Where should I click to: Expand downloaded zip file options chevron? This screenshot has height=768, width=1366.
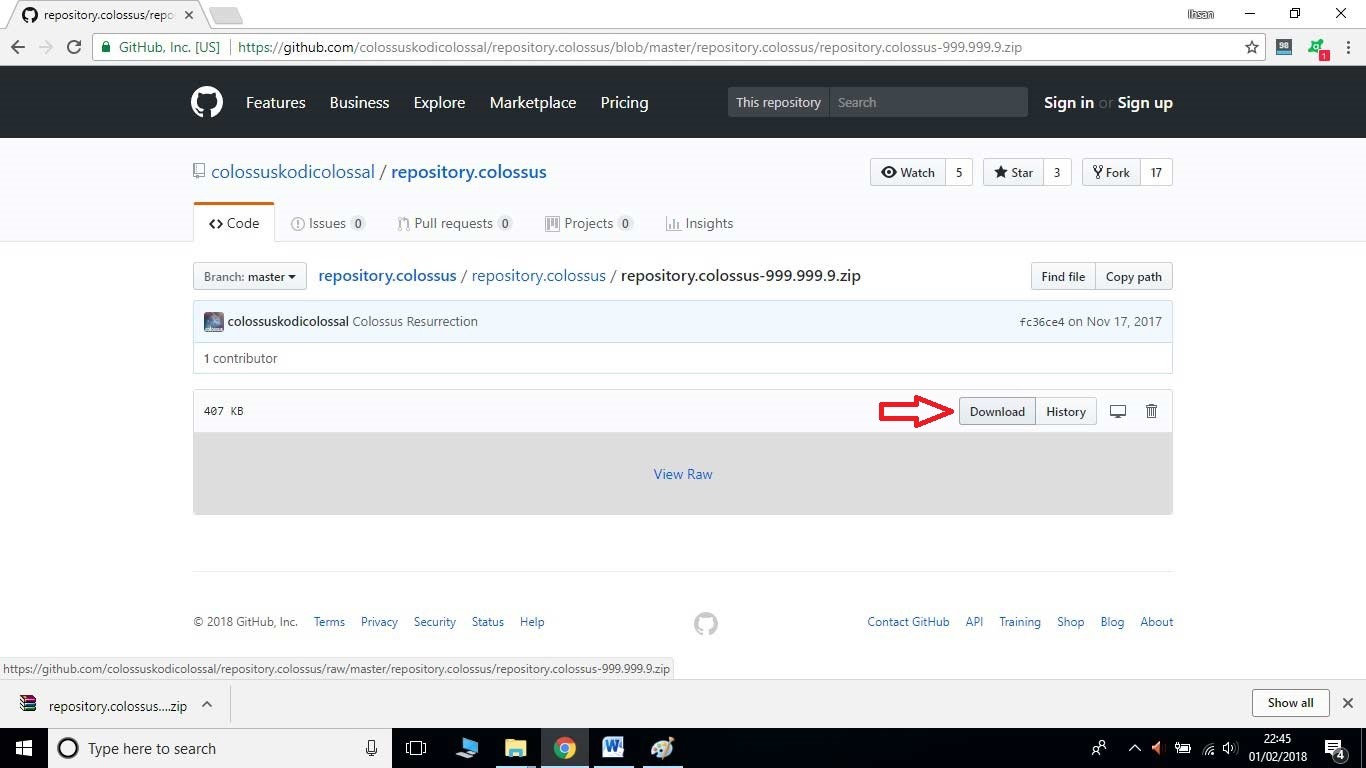[x=207, y=704]
